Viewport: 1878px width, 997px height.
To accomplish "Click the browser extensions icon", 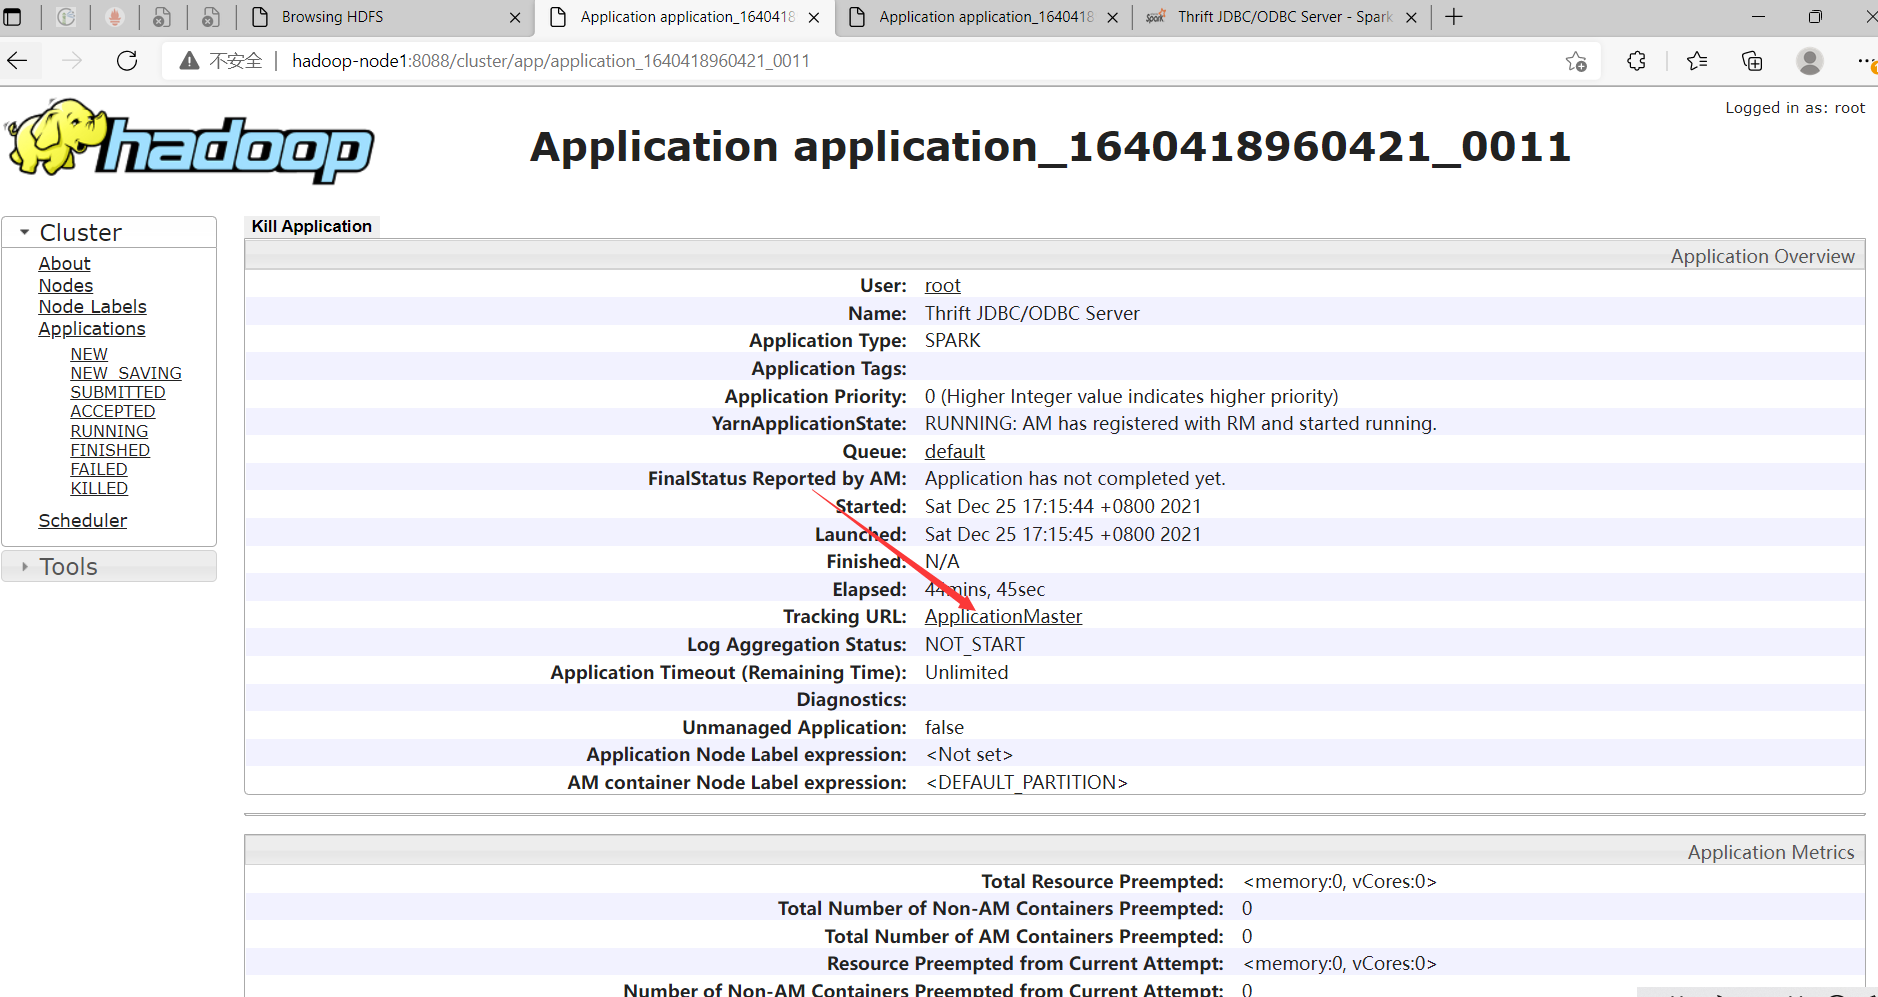I will point(1637,61).
